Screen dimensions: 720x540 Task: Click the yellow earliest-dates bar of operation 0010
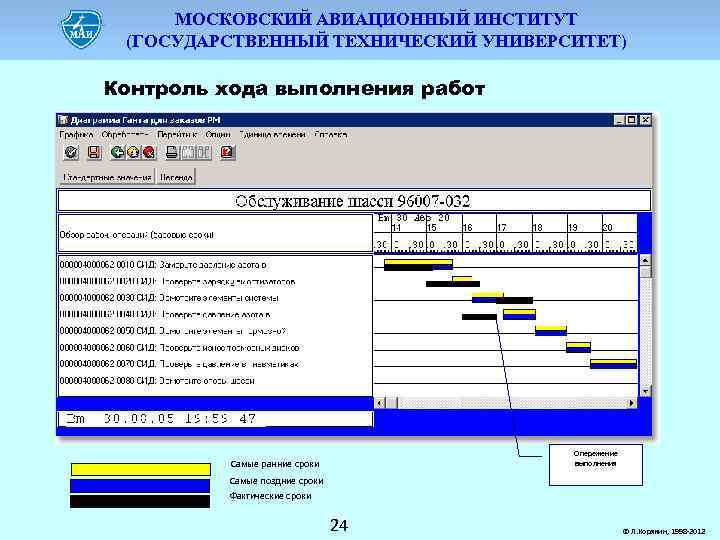(418, 262)
